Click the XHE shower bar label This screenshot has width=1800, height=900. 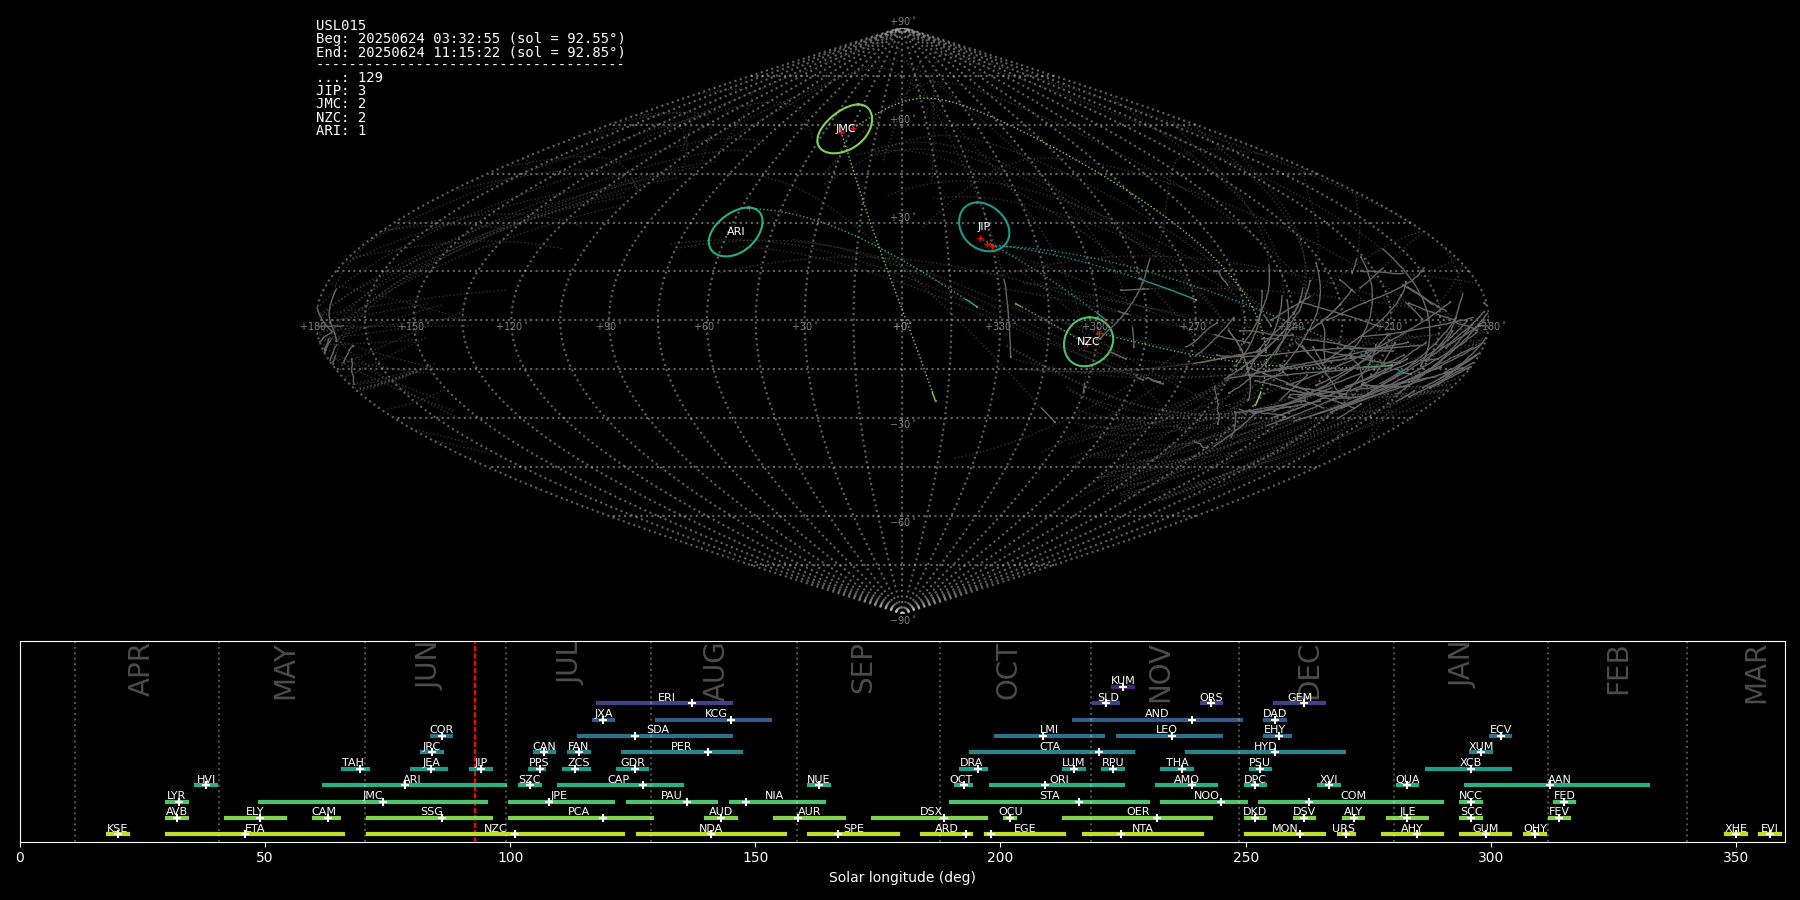click(1736, 829)
